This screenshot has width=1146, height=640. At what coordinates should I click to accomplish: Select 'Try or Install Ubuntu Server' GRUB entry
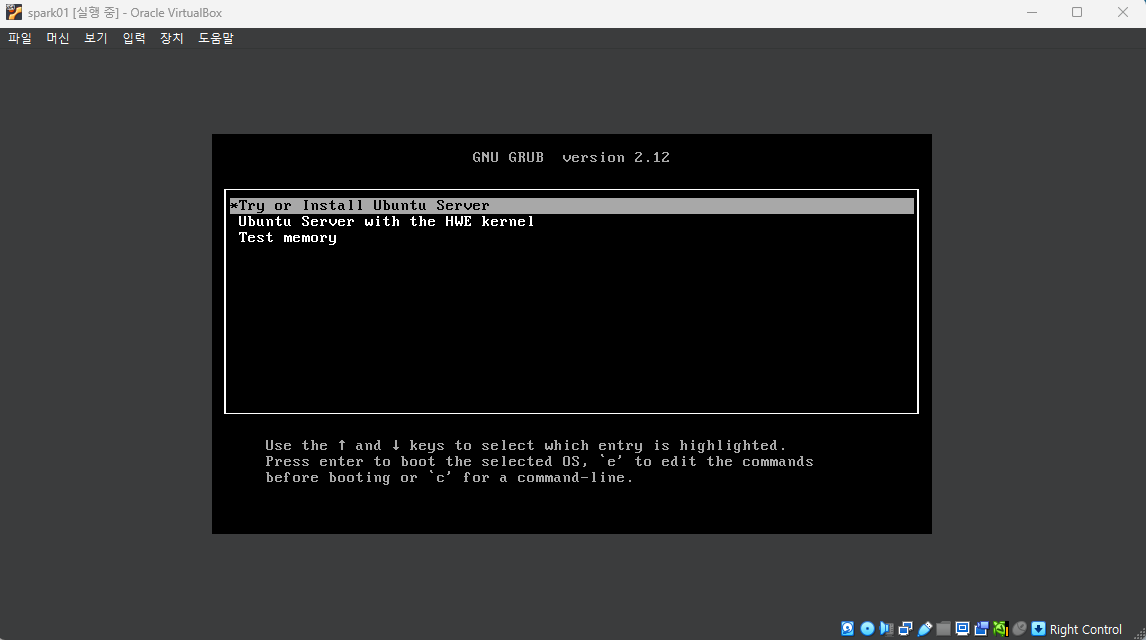pos(572,206)
